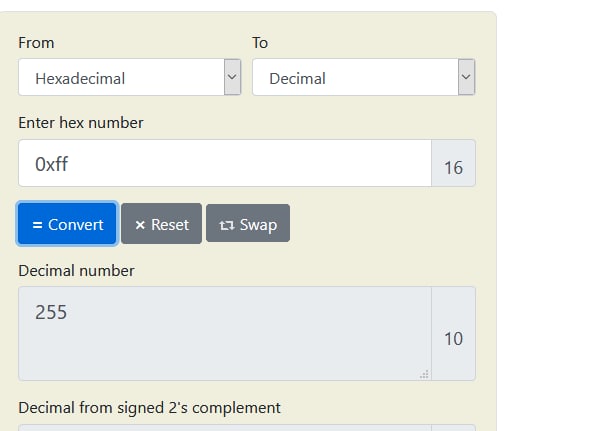Convert the hex number
This screenshot has height=431, width=600.
point(67,224)
